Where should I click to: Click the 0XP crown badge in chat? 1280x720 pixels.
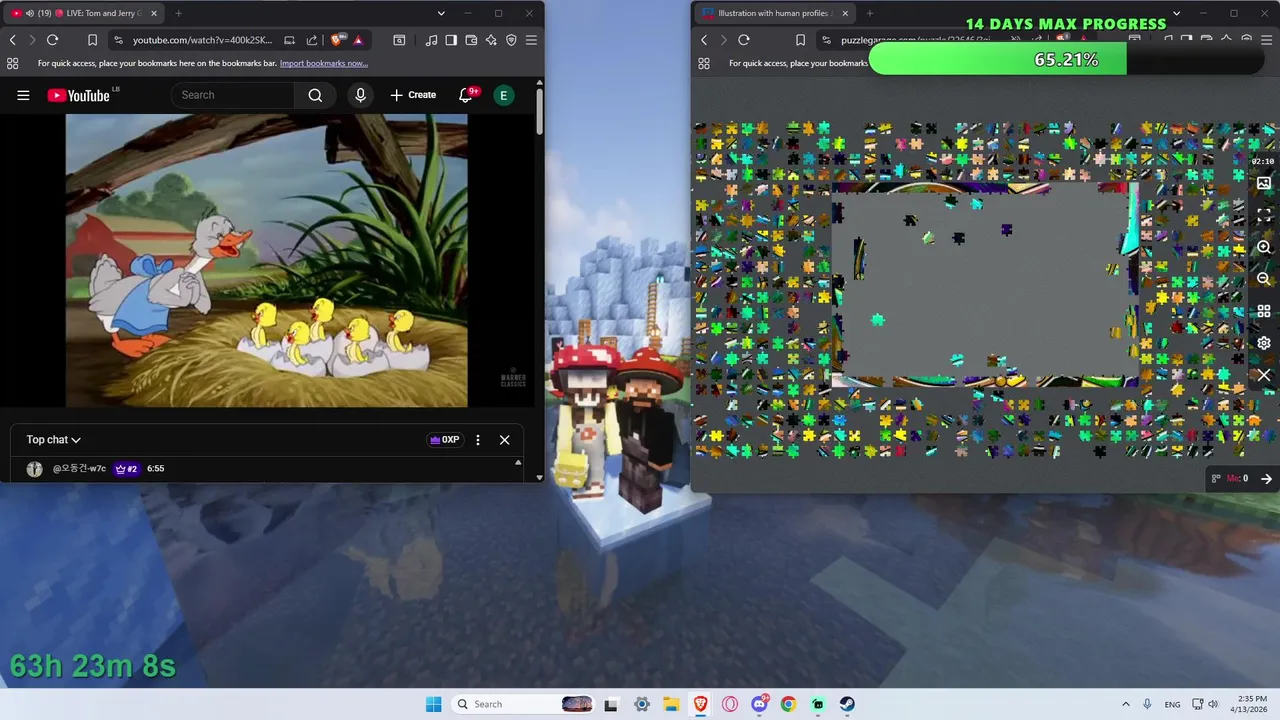[444, 440]
